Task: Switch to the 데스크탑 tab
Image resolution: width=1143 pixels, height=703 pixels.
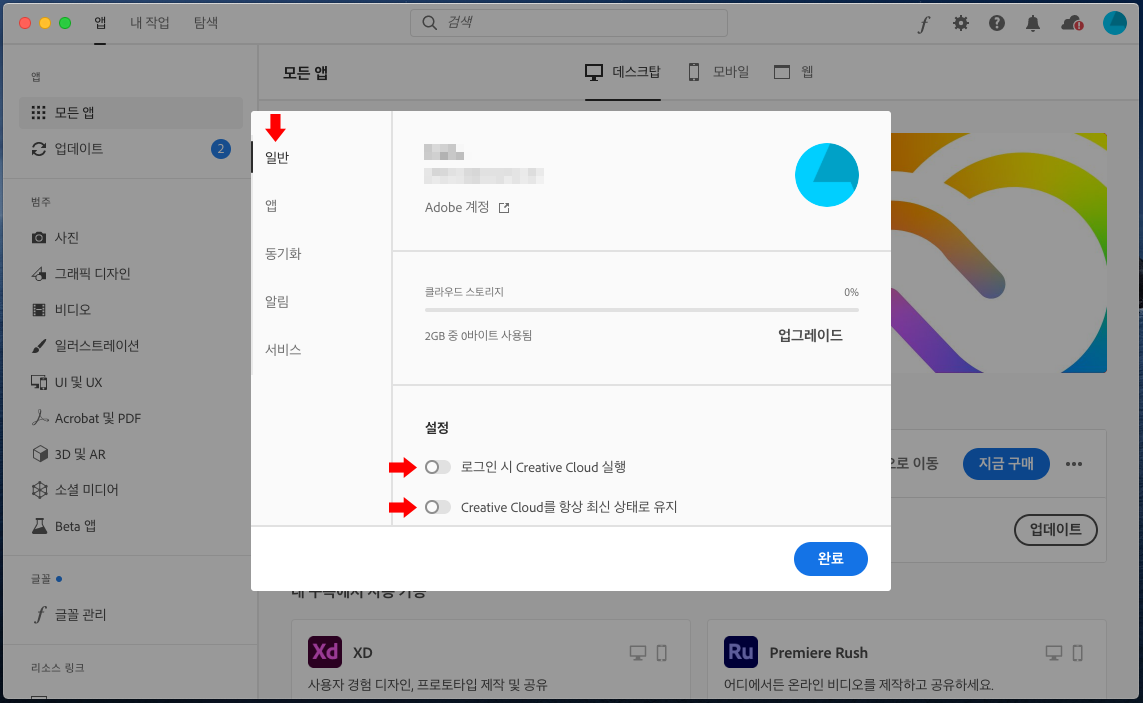Action: 623,72
